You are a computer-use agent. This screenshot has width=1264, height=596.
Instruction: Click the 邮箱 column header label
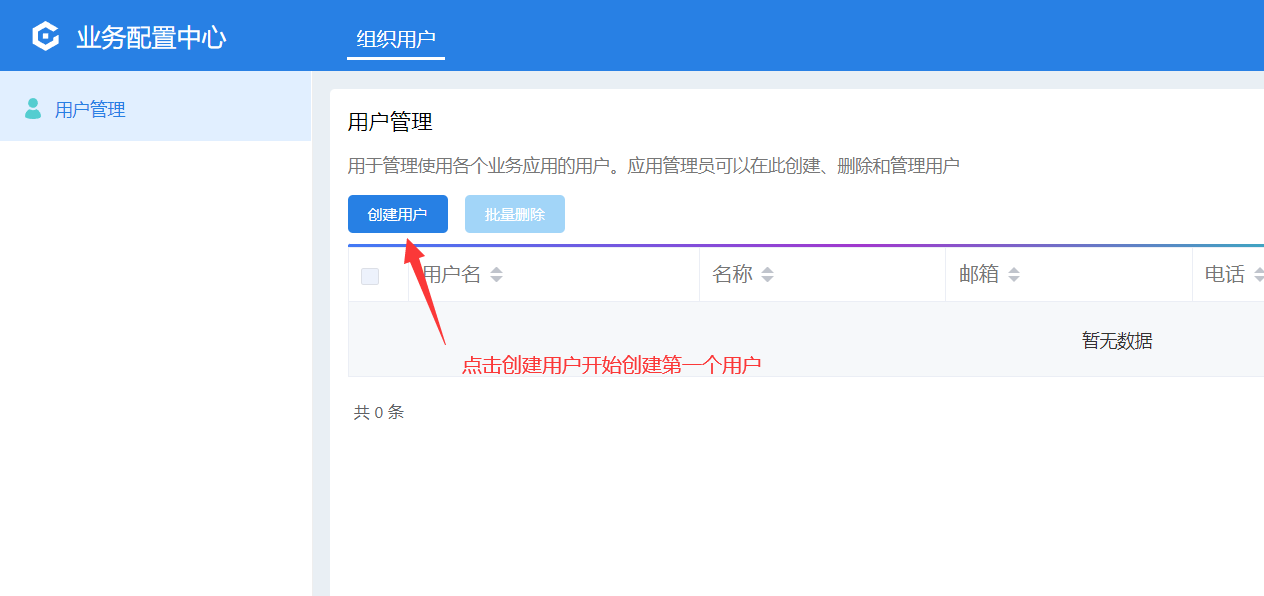point(979,275)
